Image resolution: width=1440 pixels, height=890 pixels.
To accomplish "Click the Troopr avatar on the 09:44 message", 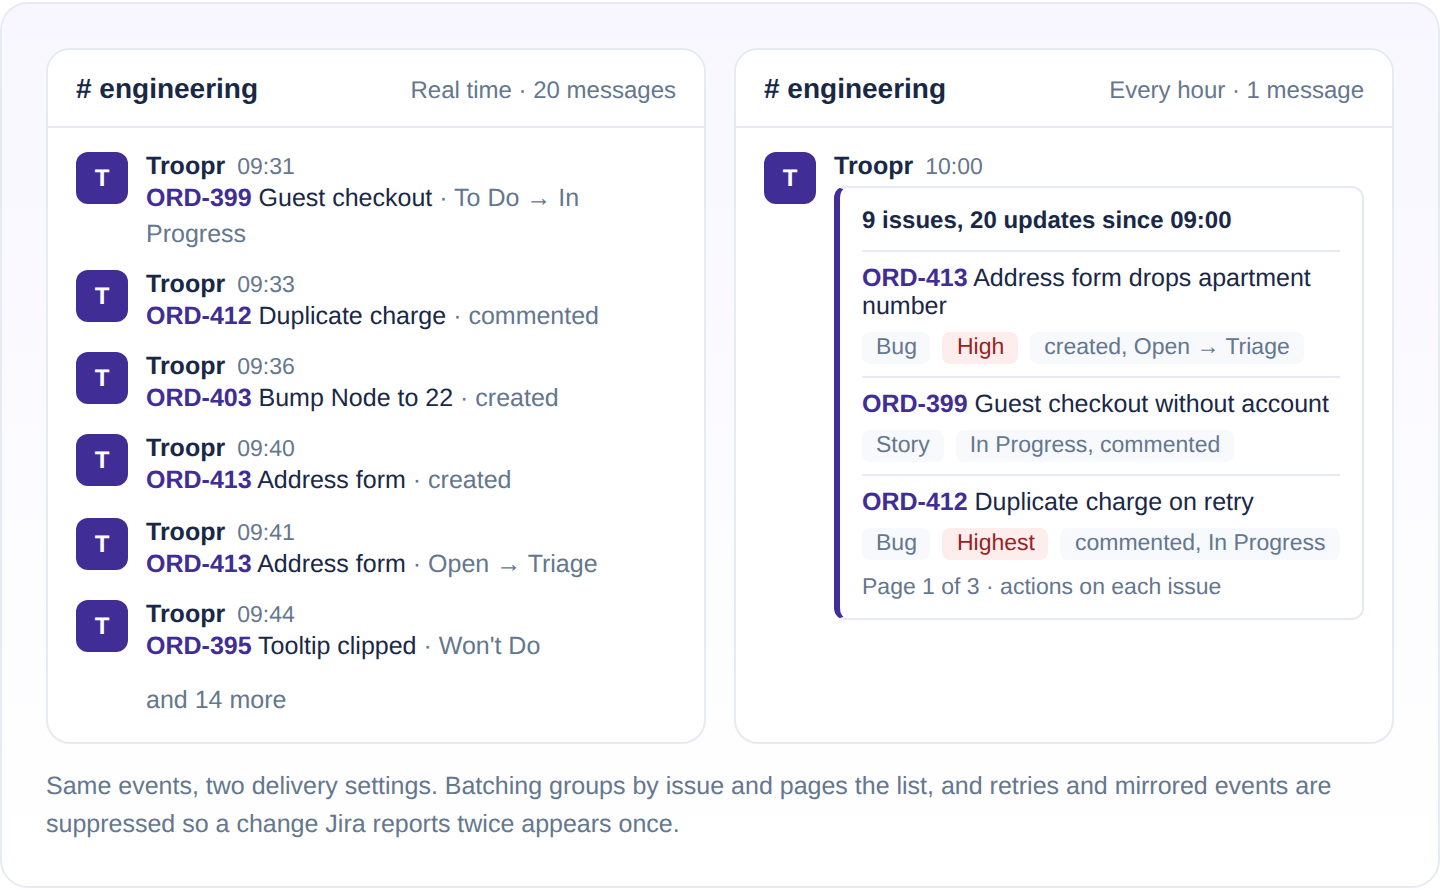I will click(102, 626).
